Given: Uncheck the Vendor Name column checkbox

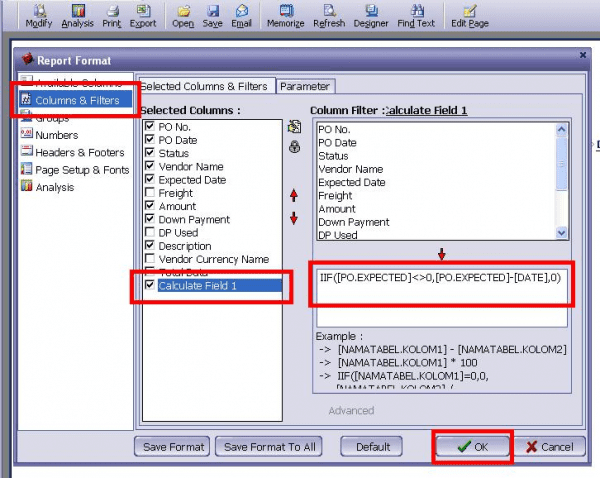Looking at the screenshot, I should click(150, 167).
